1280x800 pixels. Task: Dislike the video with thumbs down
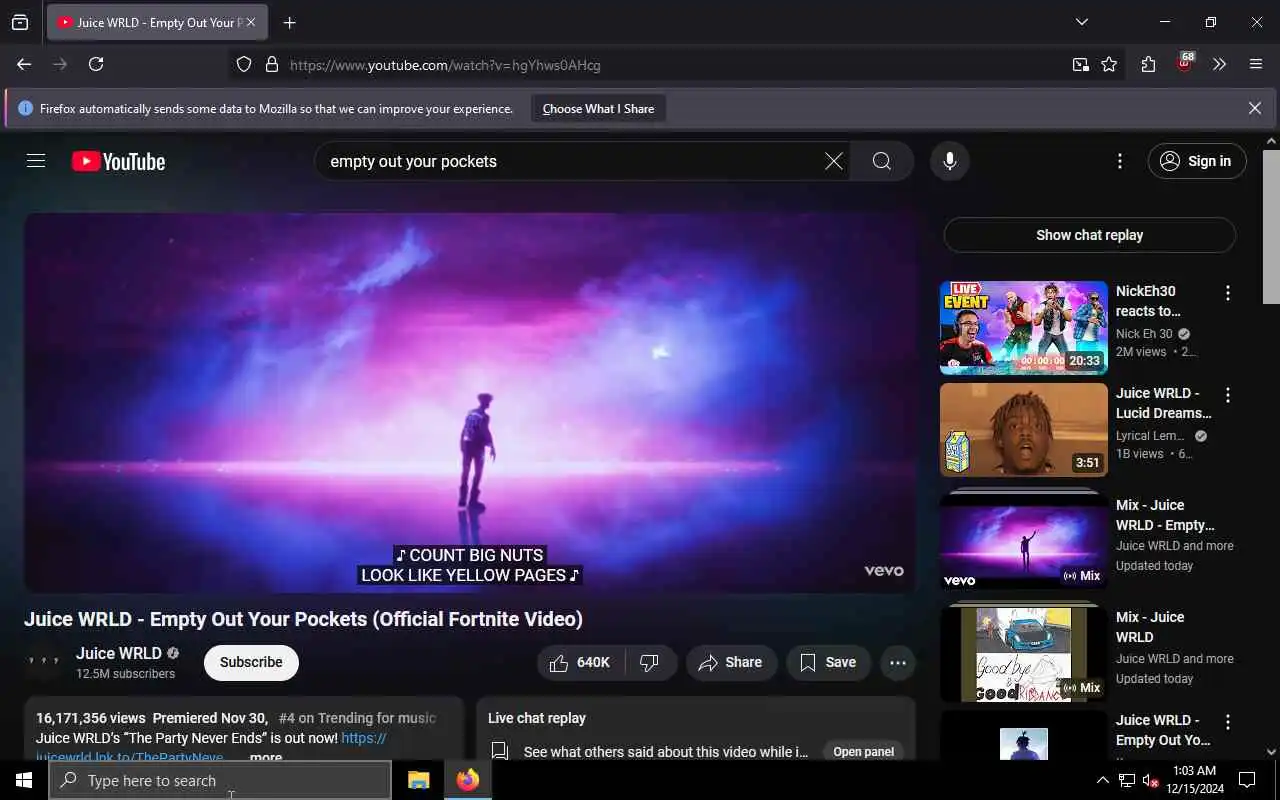[651, 662]
